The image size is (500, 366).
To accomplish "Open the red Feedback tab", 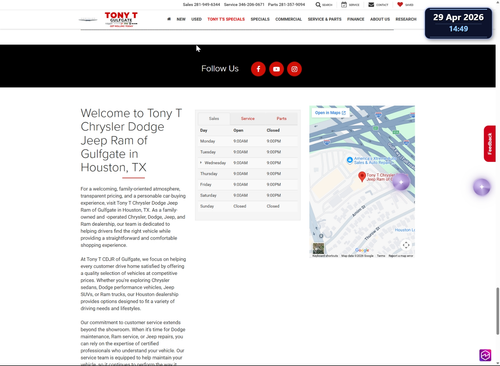I will point(490,144).
